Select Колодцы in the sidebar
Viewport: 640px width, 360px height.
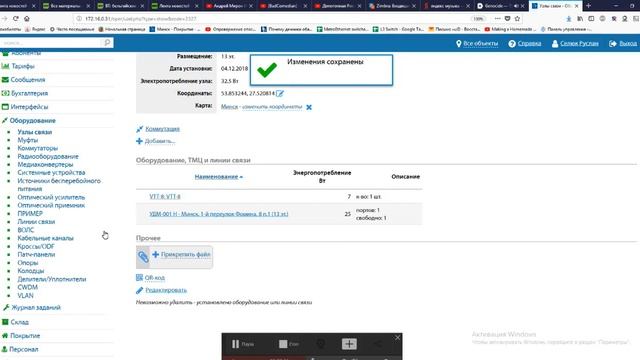point(31,271)
